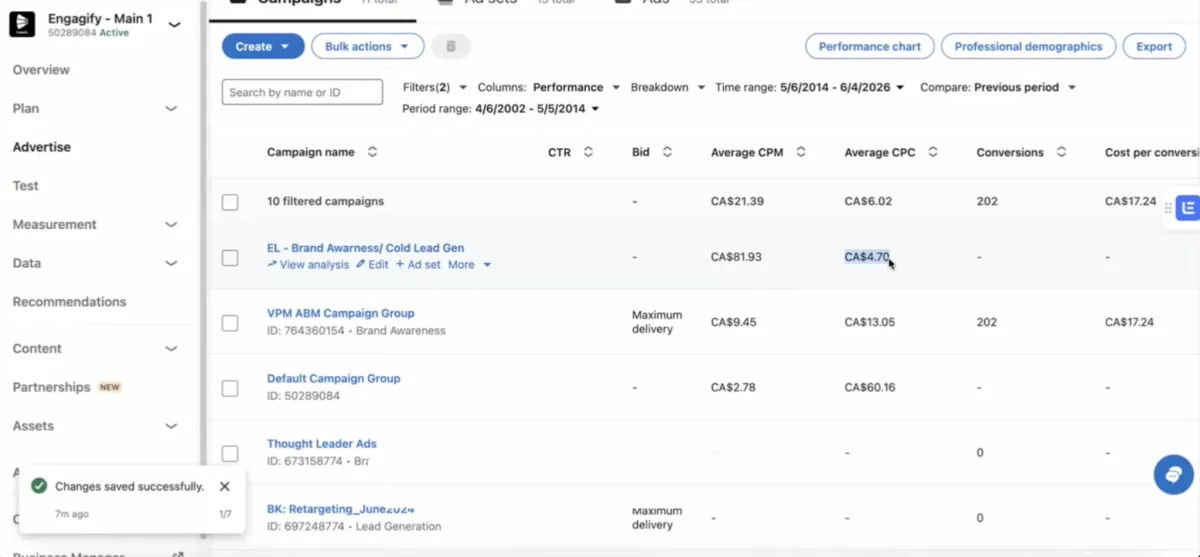The image size is (1200, 557).
Task: Check the Thought Leader Ads checkbox
Action: click(230, 454)
